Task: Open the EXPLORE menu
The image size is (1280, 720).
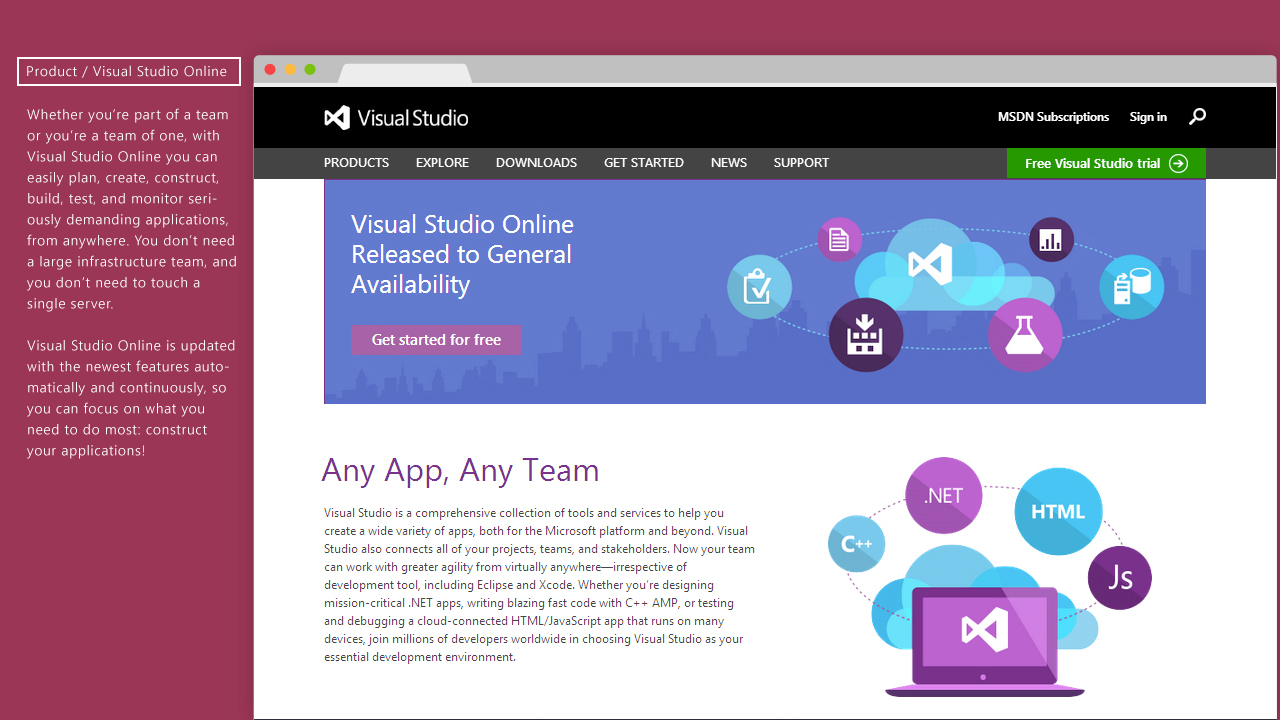Action: (x=442, y=163)
